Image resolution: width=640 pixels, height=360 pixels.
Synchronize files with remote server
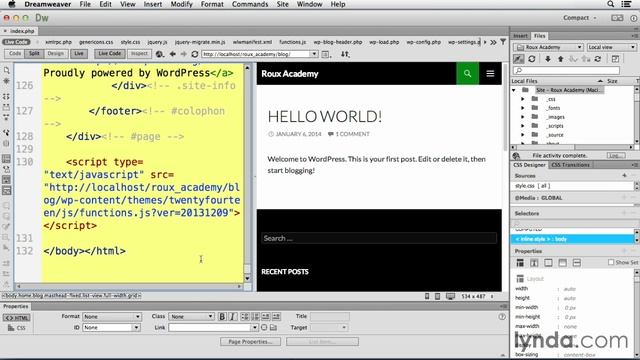(598, 59)
